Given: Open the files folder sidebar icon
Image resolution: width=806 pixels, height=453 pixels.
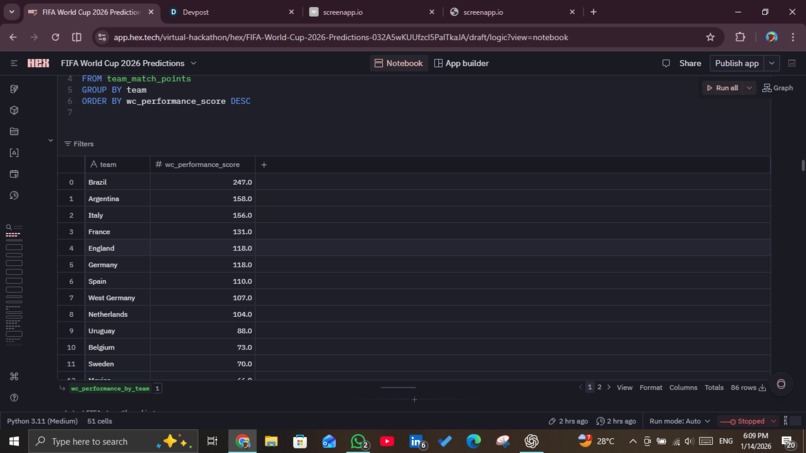Looking at the screenshot, I should (x=14, y=132).
